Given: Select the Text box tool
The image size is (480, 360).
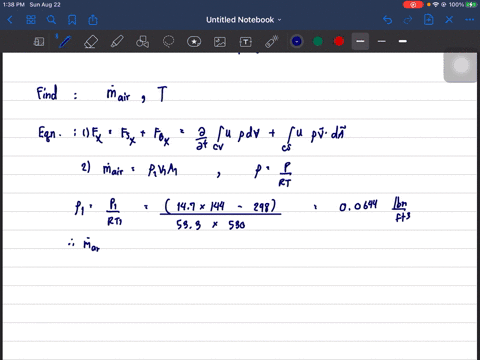Looking at the screenshot, I should pos(246,42).
